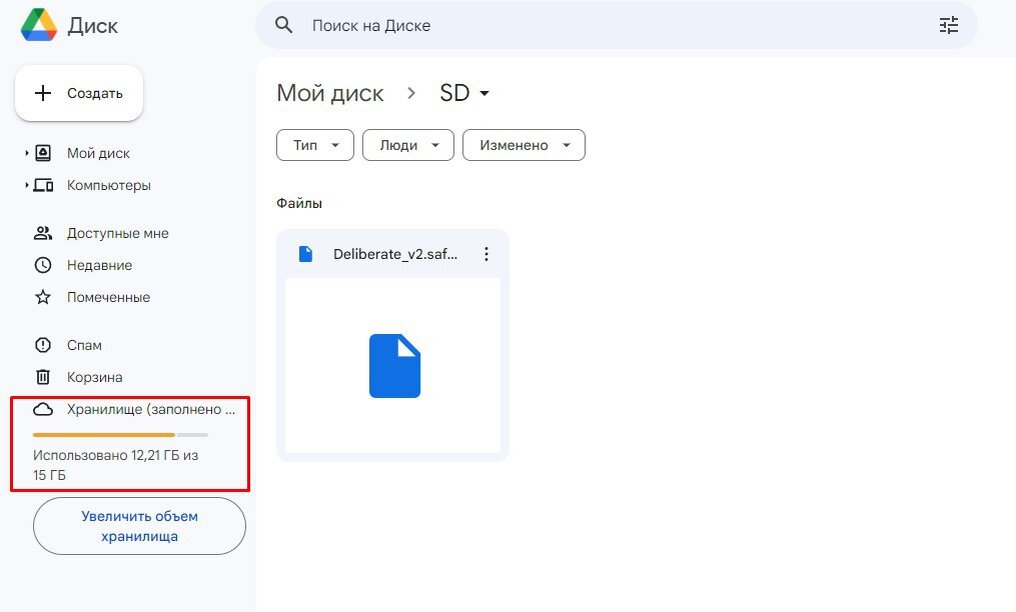Click the Компьютеры devices icon

tap(43, 185)
